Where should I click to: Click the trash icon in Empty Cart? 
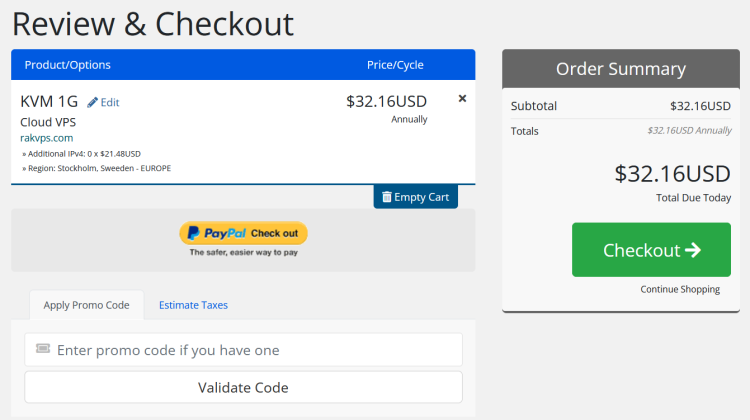pos(386,197)
